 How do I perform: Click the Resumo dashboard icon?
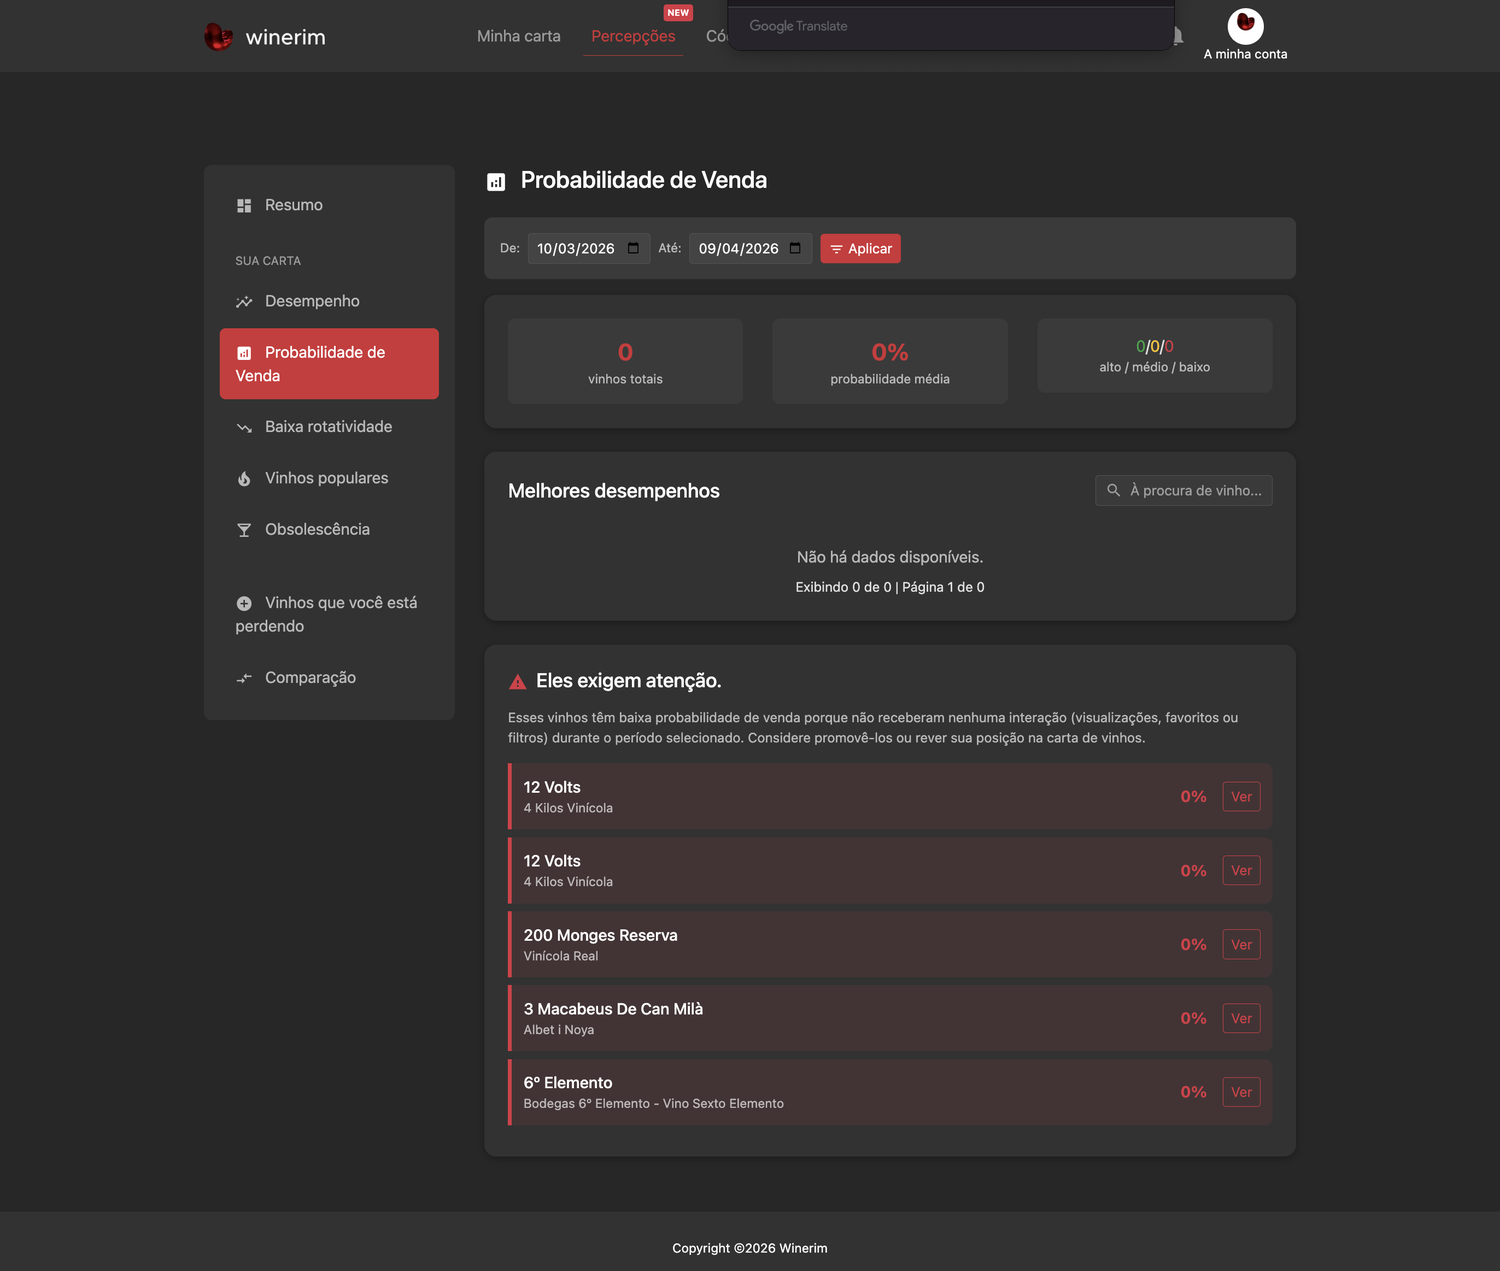click(244, 205)
